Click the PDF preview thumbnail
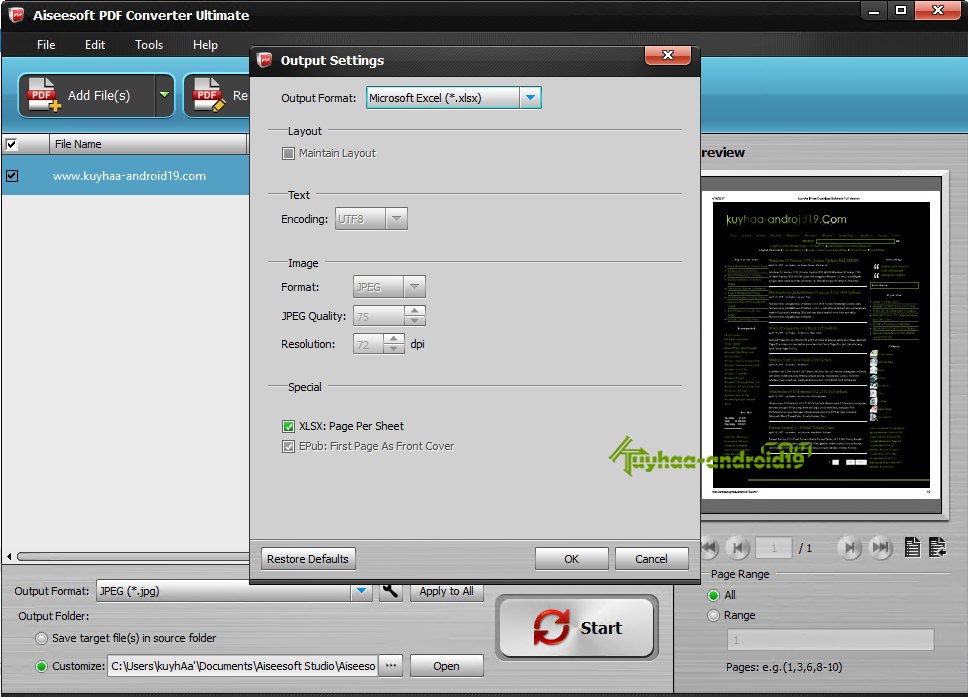 click(x=821, y=343)
